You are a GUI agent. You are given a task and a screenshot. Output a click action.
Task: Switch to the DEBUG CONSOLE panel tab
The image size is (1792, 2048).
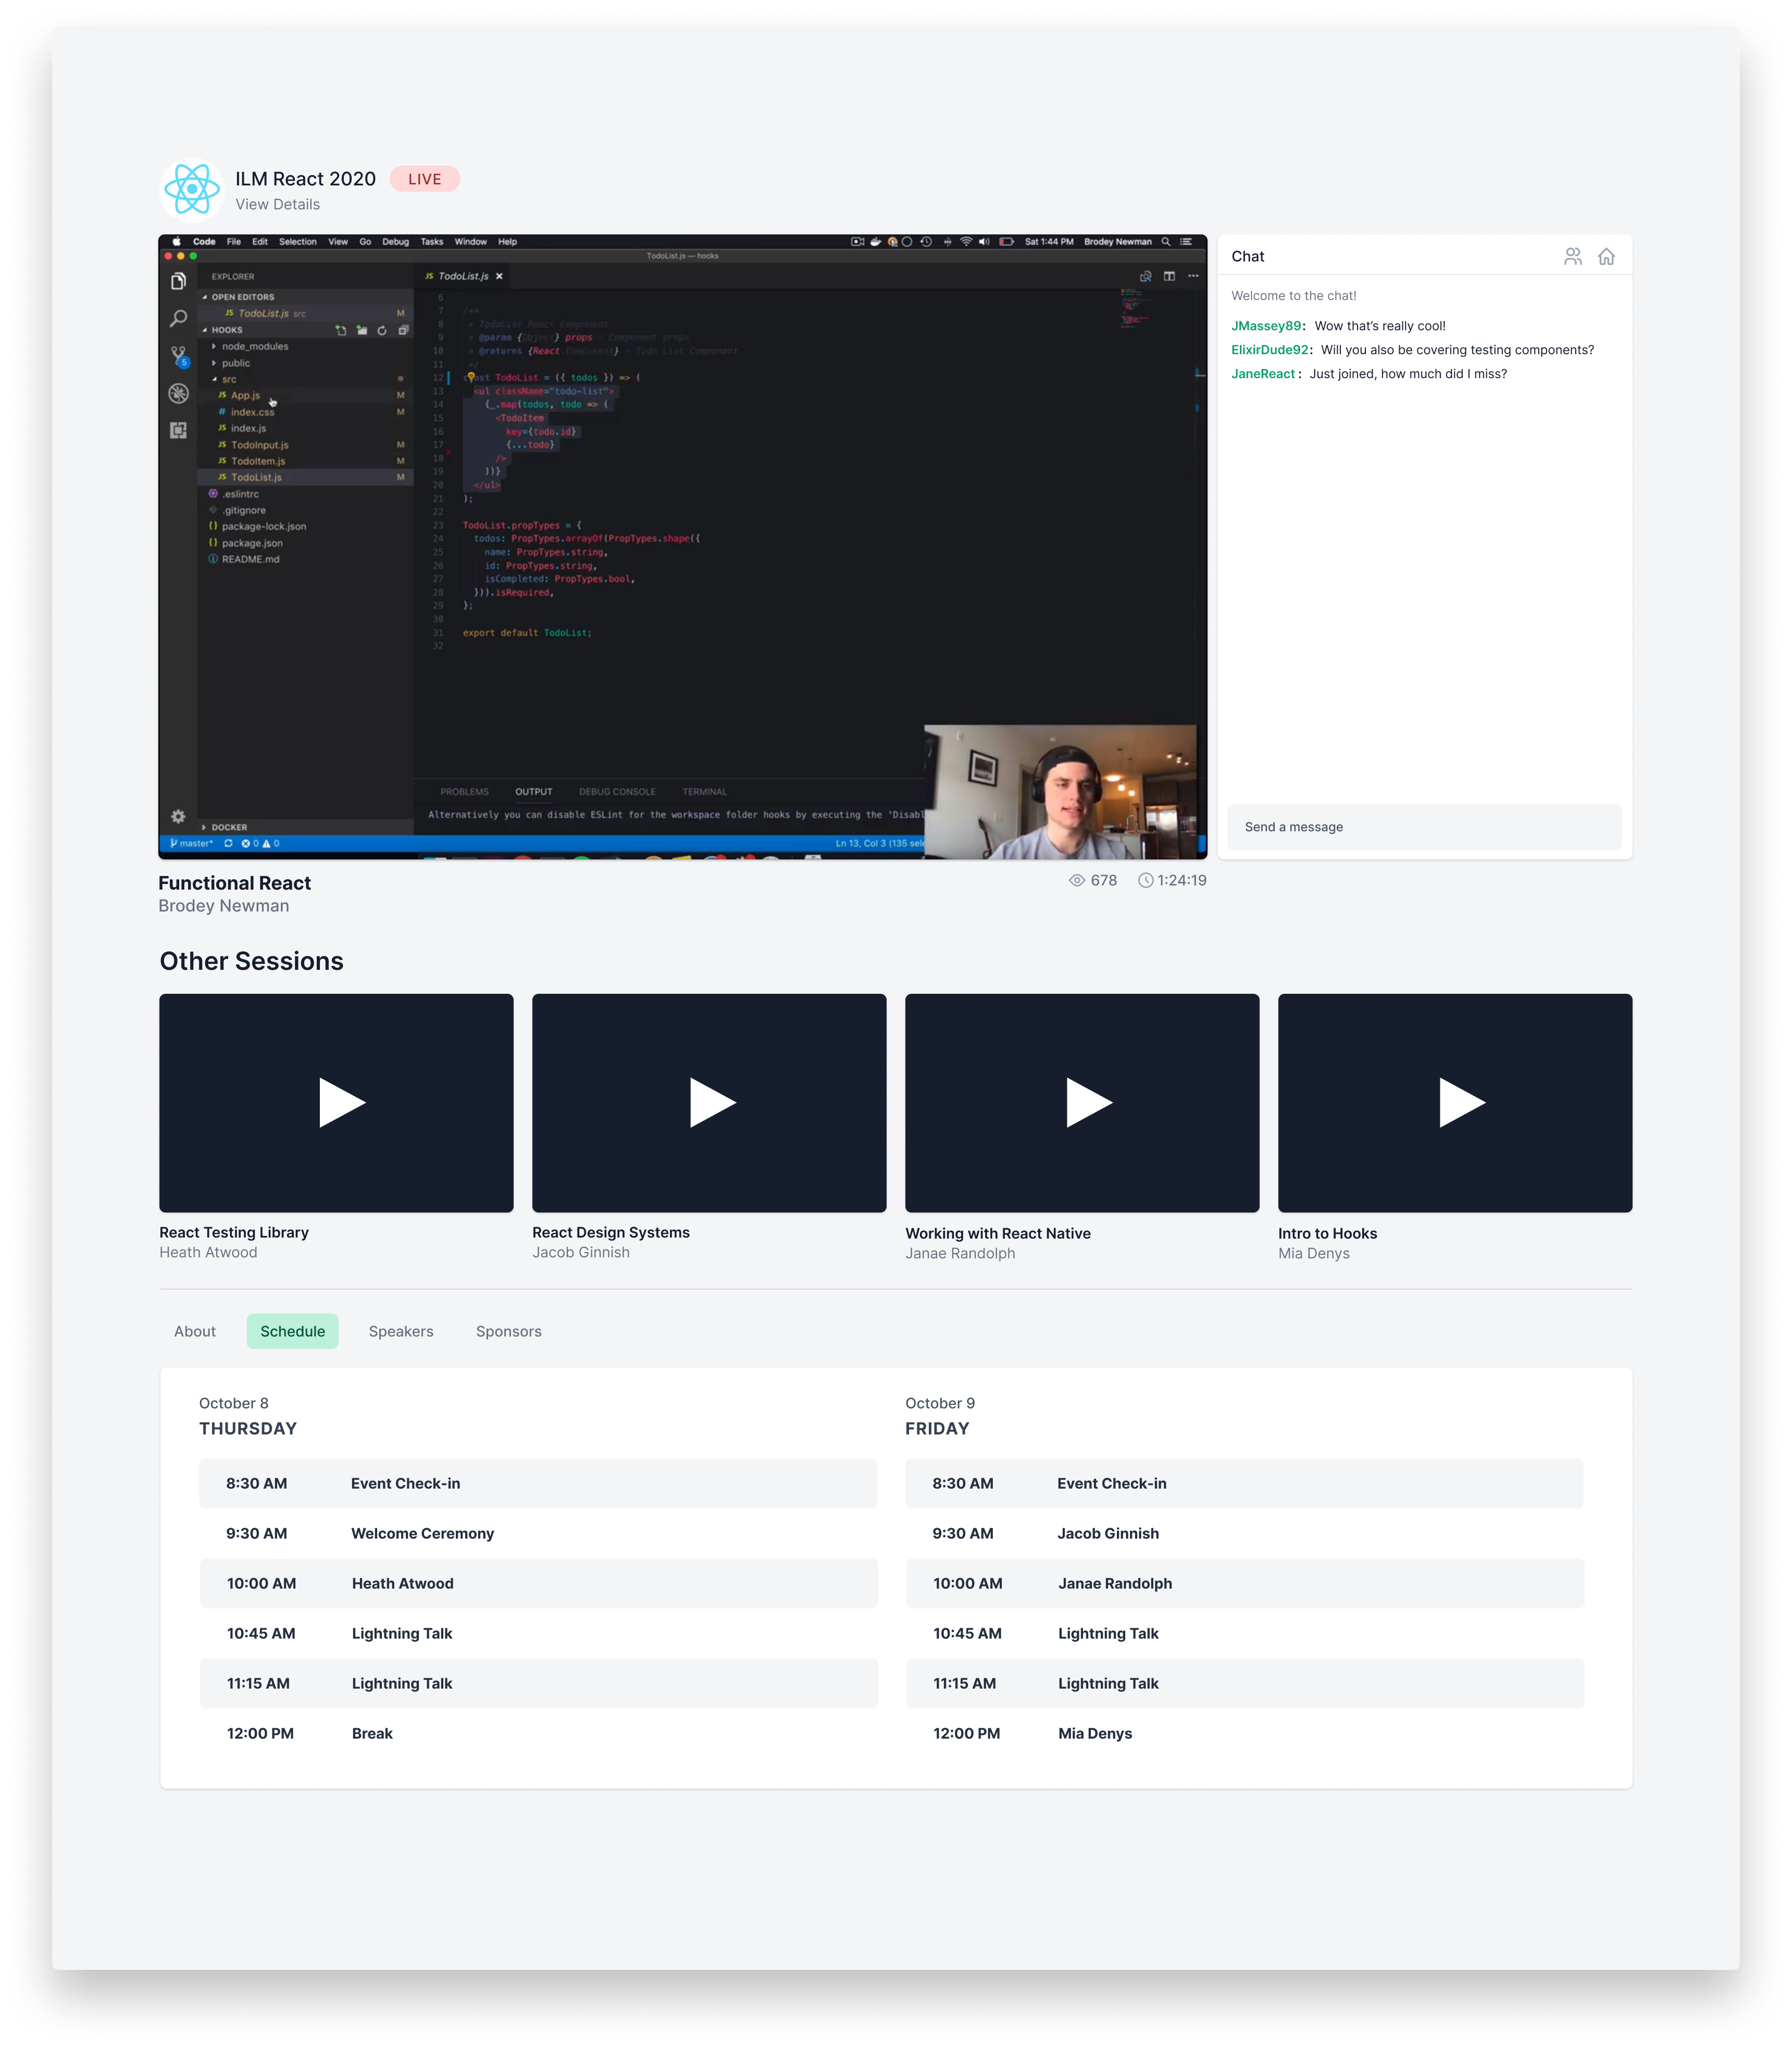click(x=617, y=792)
